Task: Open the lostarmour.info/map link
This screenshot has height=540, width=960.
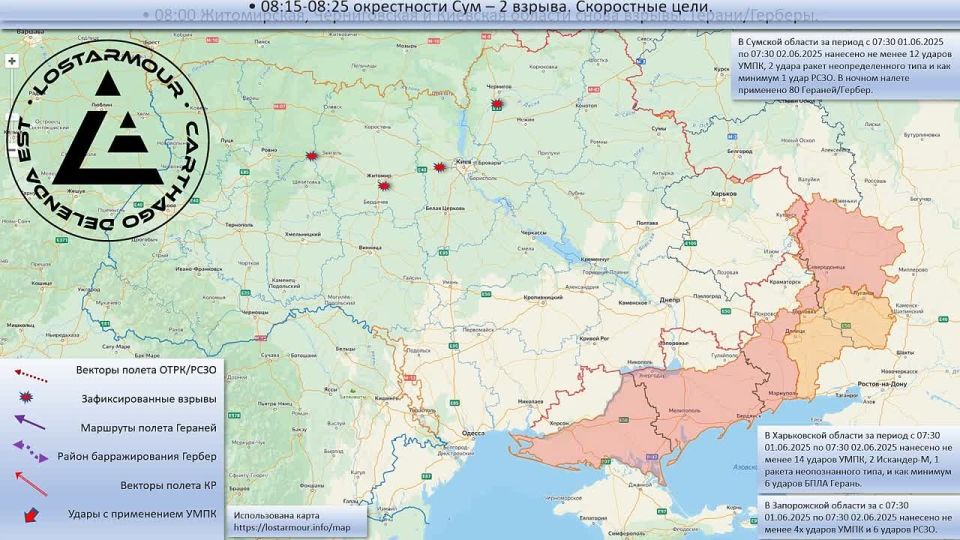Action: pyautogui.click(x=293, y=527)
